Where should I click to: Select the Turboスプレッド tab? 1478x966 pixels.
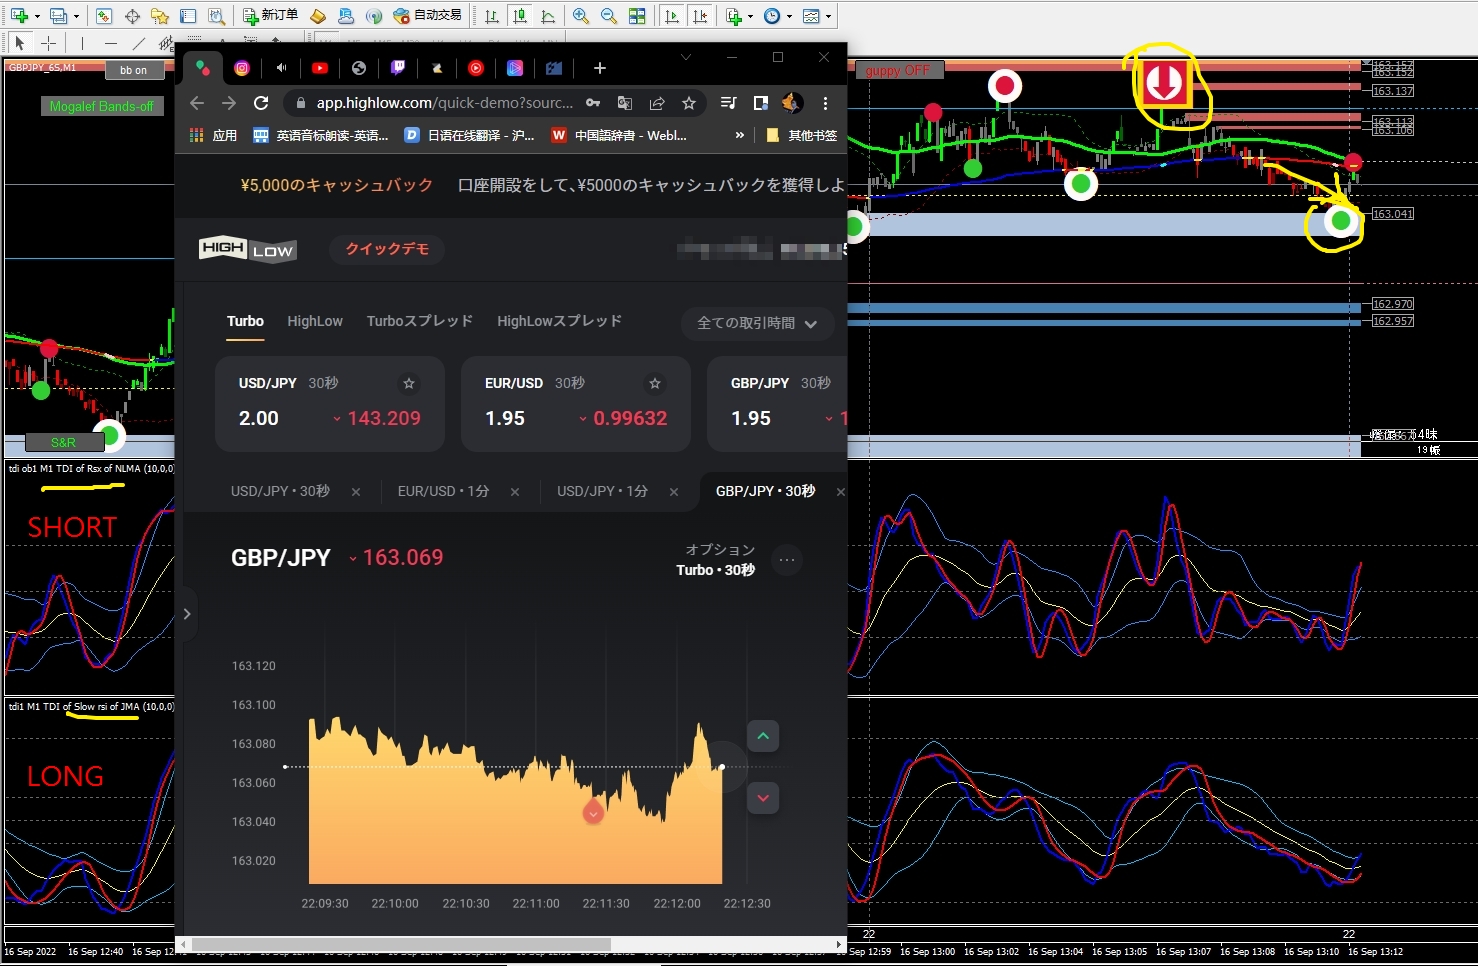(x=420, y=321)
